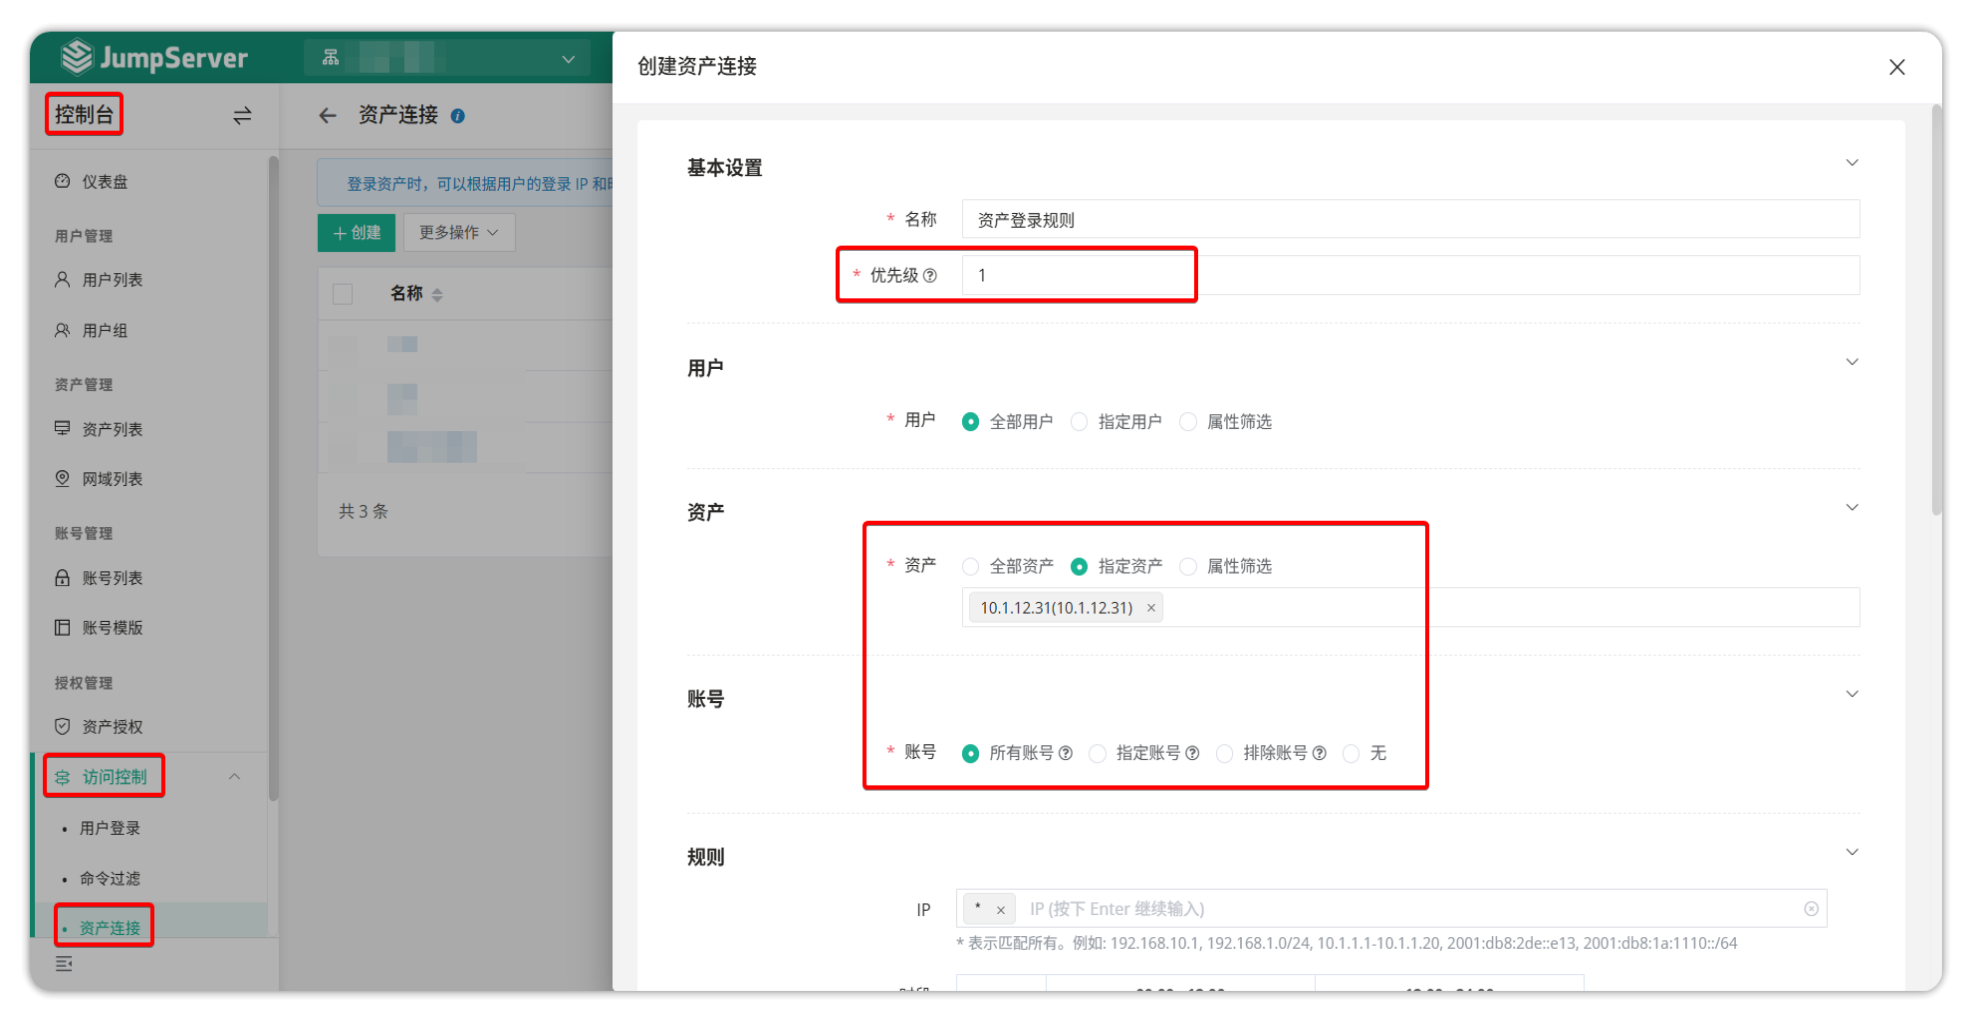1972x1012 pixels.
Task: Tick the select-all checkbox in table header
Action: click(x=343, y=294)
